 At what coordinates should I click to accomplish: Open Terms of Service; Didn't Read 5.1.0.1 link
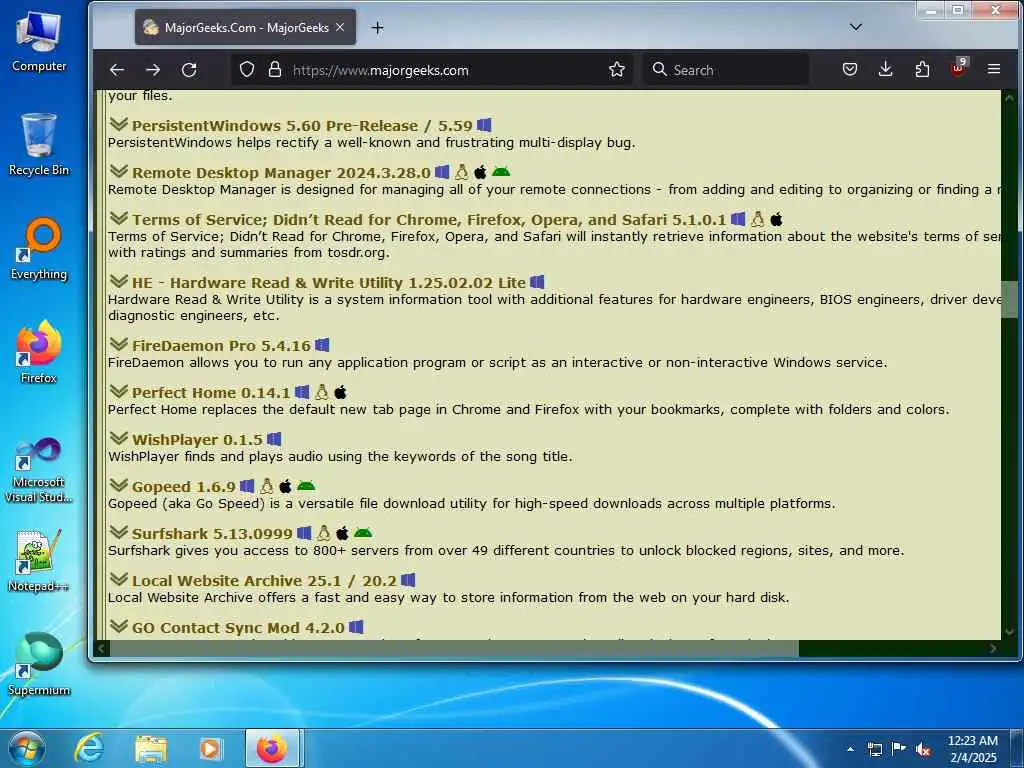click(x=429, y=219)
